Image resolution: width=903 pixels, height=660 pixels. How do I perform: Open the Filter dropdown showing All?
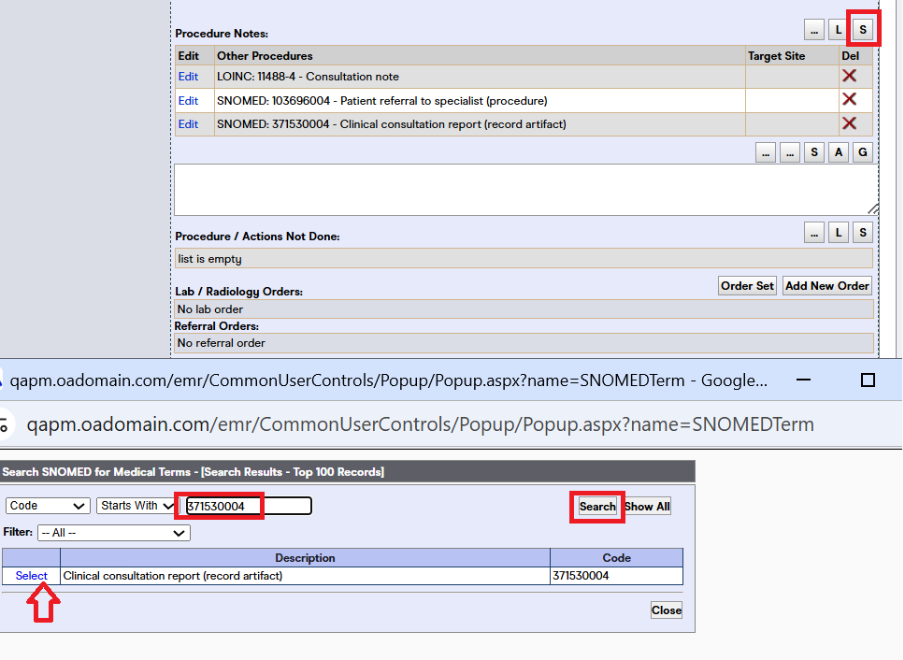click(x=113, y=532)
